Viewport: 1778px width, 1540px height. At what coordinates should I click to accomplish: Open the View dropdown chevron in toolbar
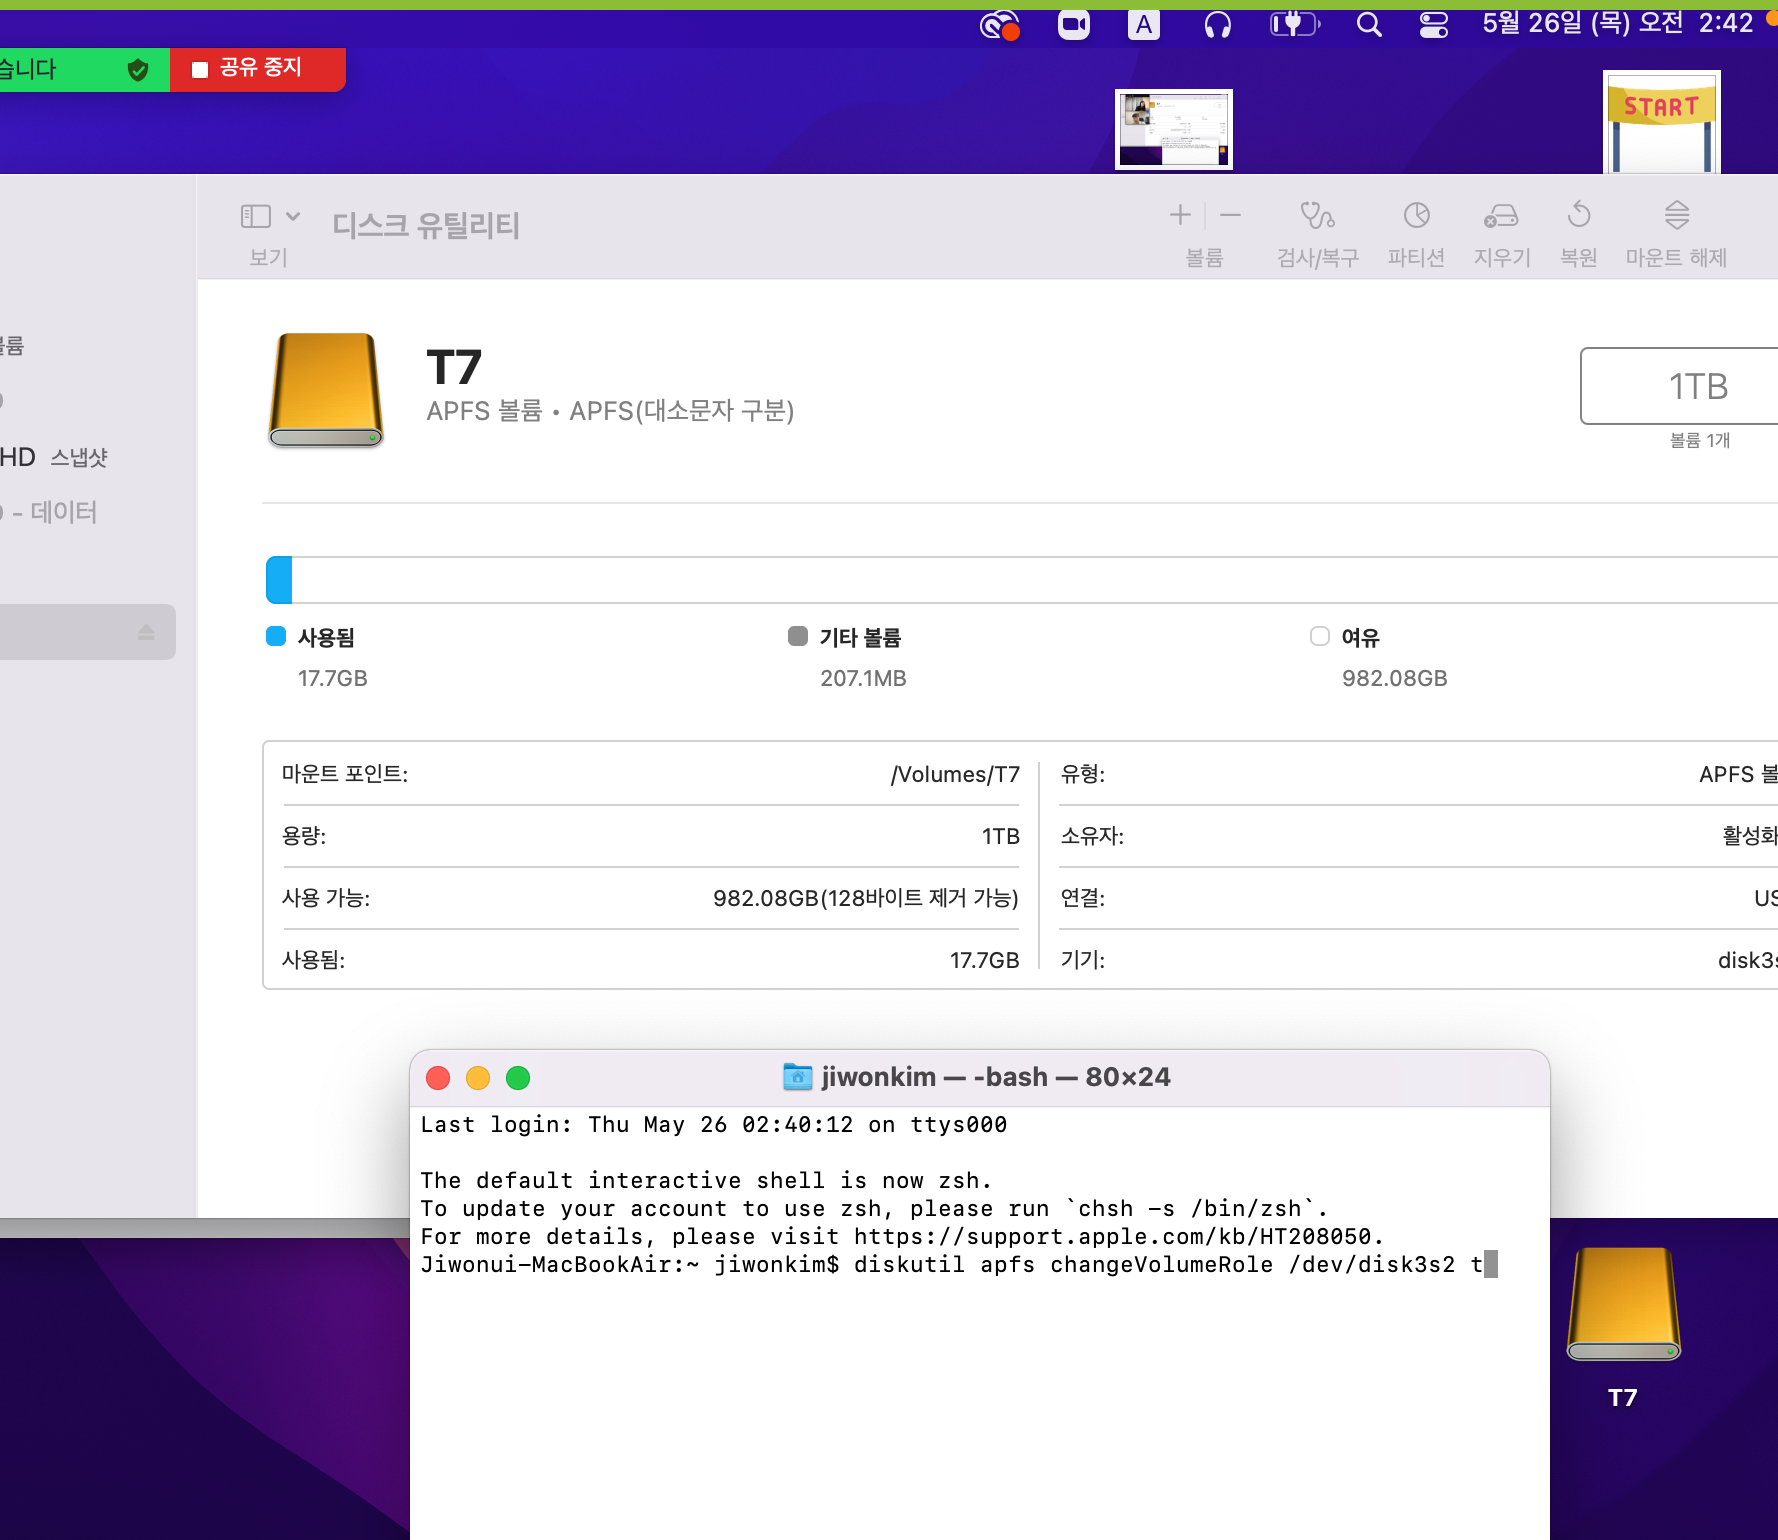click(293, 216)
